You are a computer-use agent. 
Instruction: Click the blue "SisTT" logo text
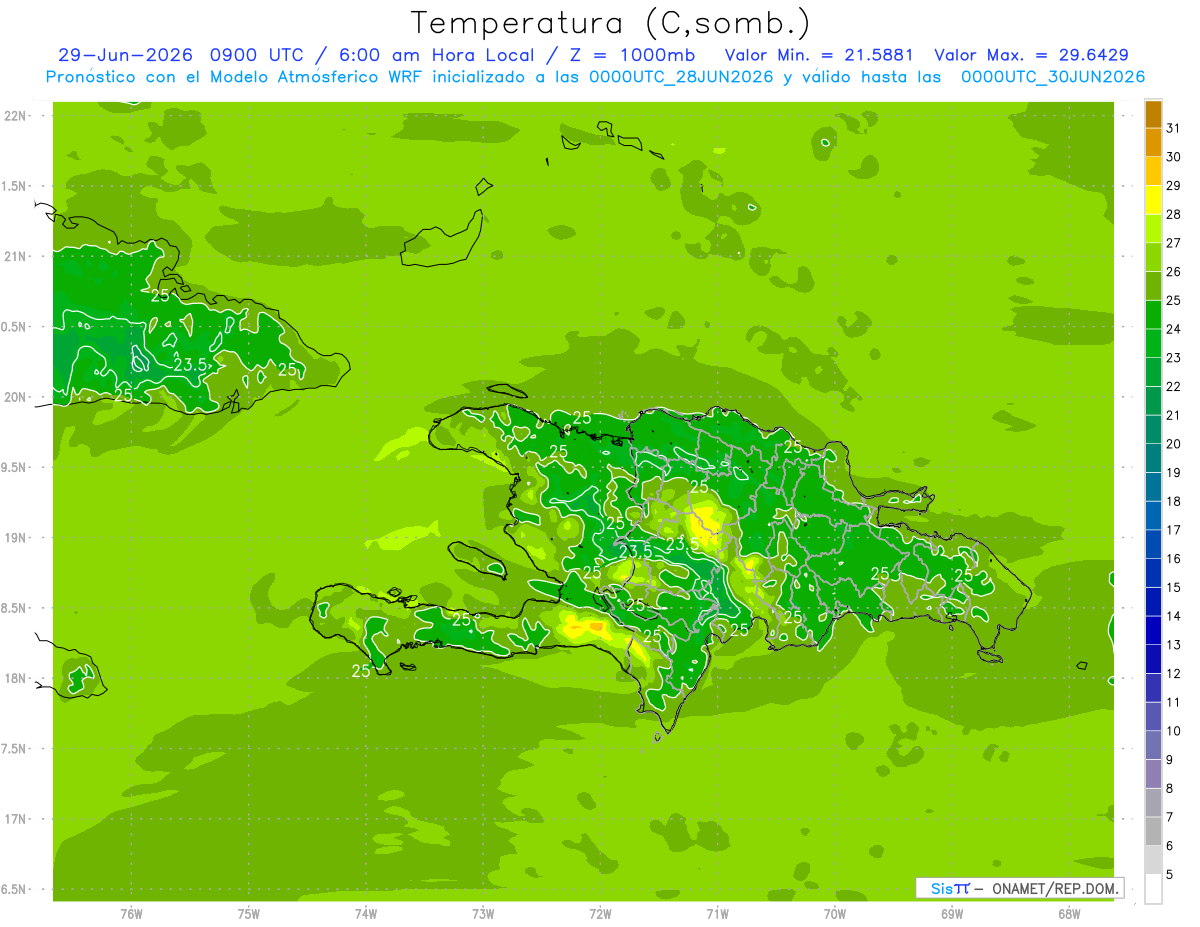click(950, 888)
